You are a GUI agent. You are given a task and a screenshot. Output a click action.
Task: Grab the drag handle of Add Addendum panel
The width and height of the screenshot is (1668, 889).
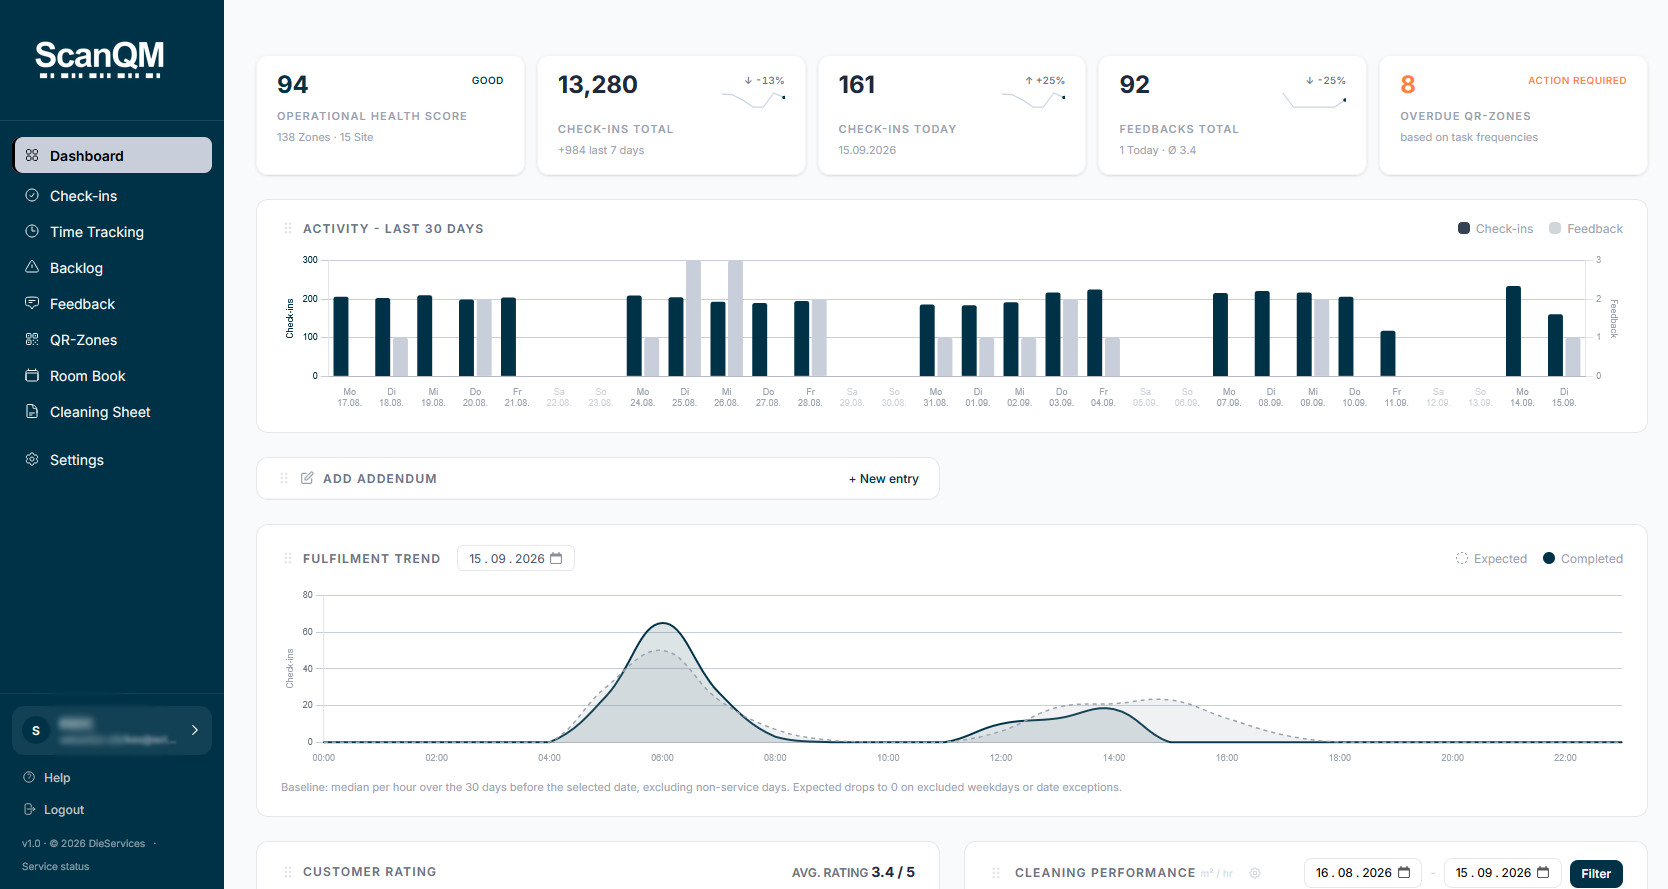(x=284, y=478)
